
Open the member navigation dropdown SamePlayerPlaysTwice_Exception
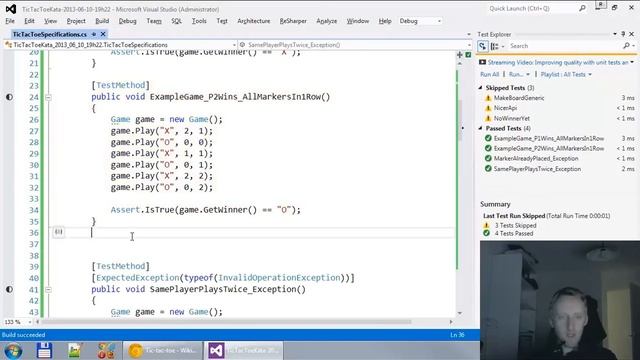coord(355,45)
